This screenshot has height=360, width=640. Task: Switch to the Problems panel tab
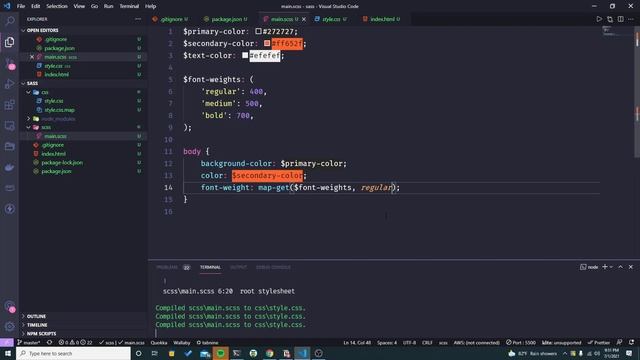pyautogui.click(x=167, y=267)
